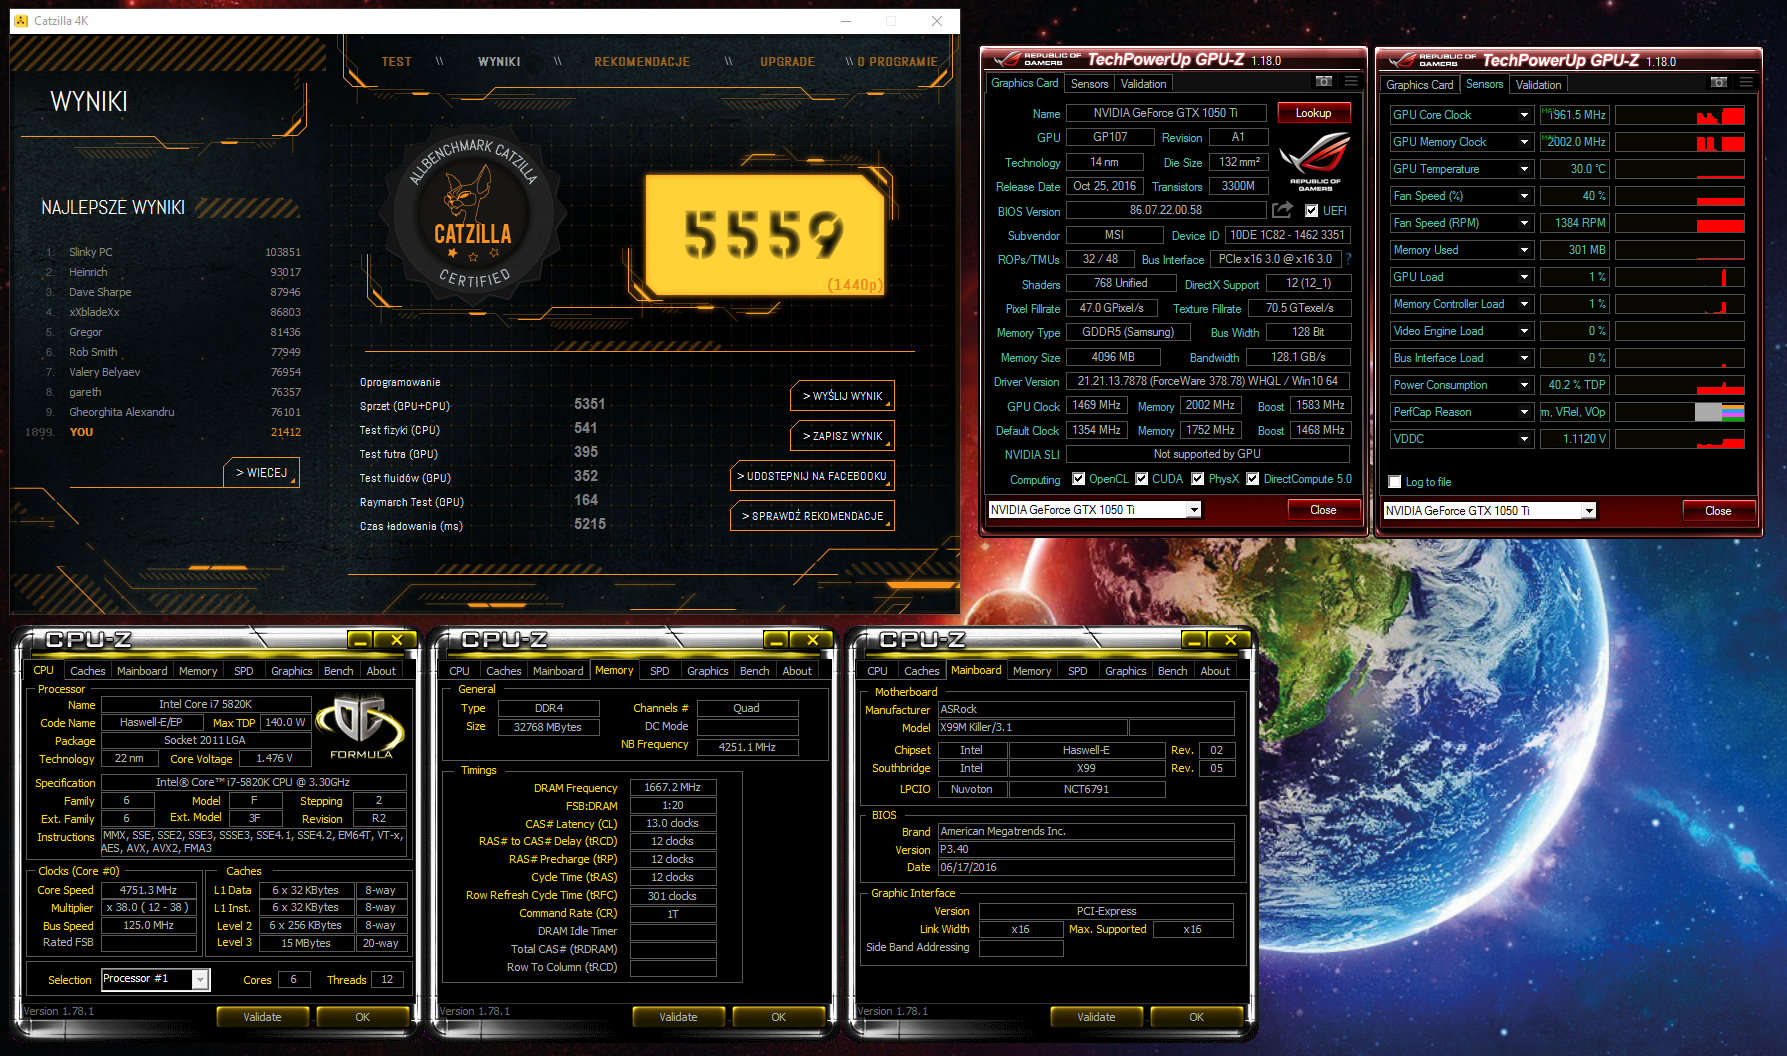Click the WIECEJ button under the results list
This screenshot has width=1787, height=1056.
(x=261, y=473)
